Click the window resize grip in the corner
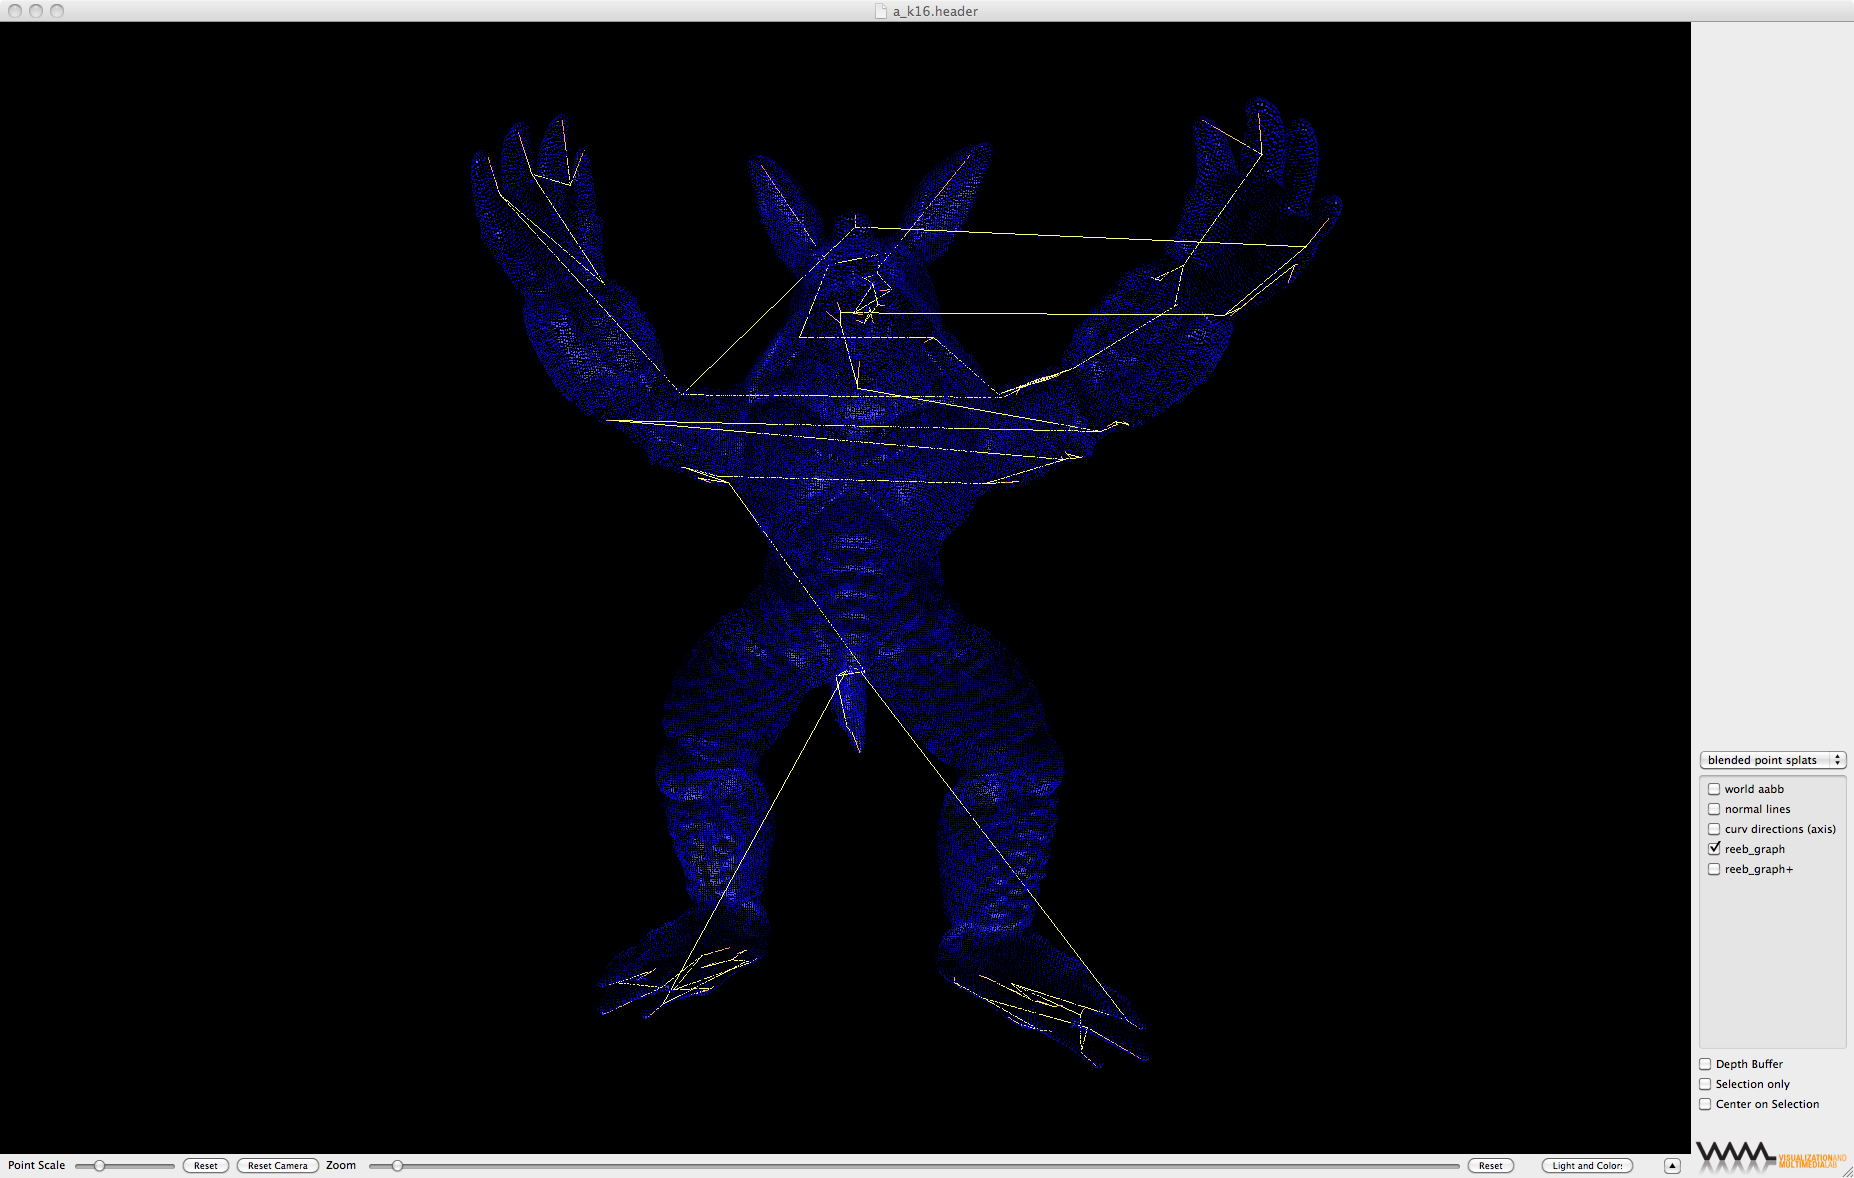Image resolution: width=1854 pixels, height=1178 pixels. click(x=1846, y=1171)
